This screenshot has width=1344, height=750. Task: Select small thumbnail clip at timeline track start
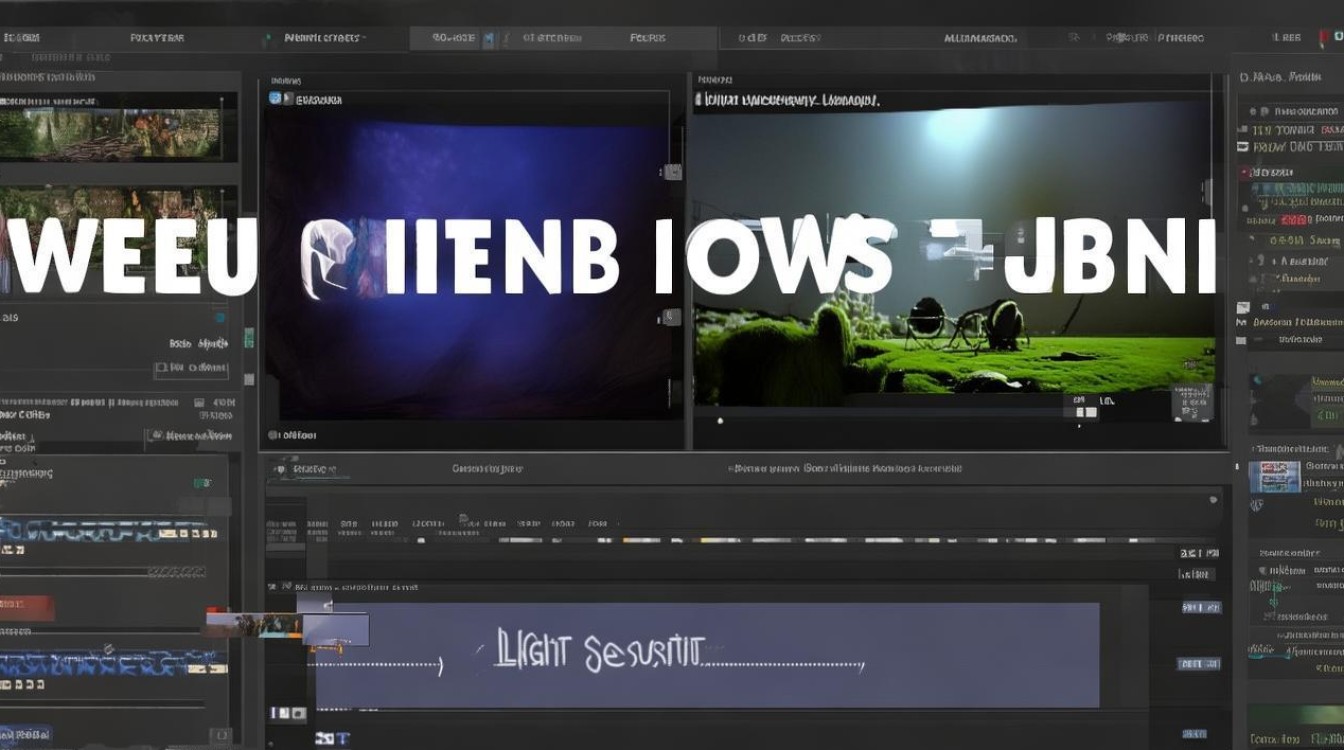click(x=287, y=626)
